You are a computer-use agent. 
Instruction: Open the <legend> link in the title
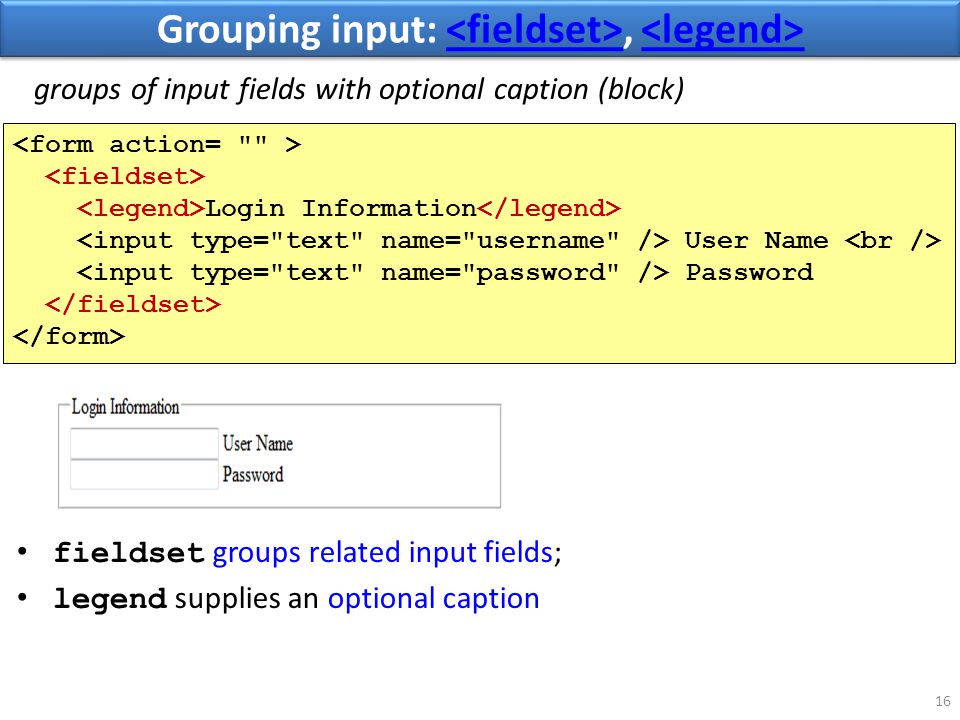(x=722, y=29)
